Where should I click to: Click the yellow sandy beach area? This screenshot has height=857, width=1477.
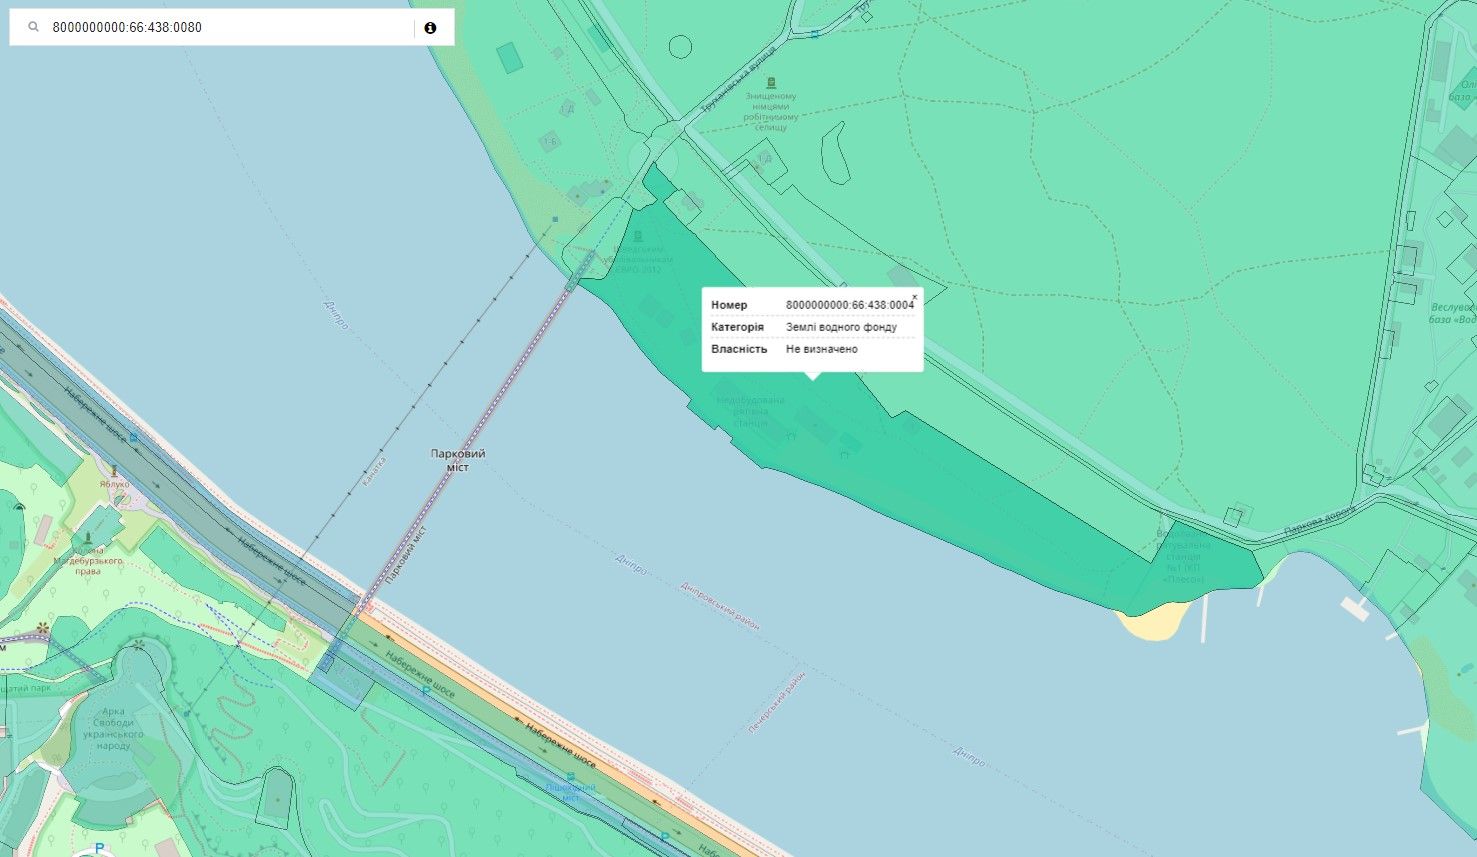[1155, 622]
